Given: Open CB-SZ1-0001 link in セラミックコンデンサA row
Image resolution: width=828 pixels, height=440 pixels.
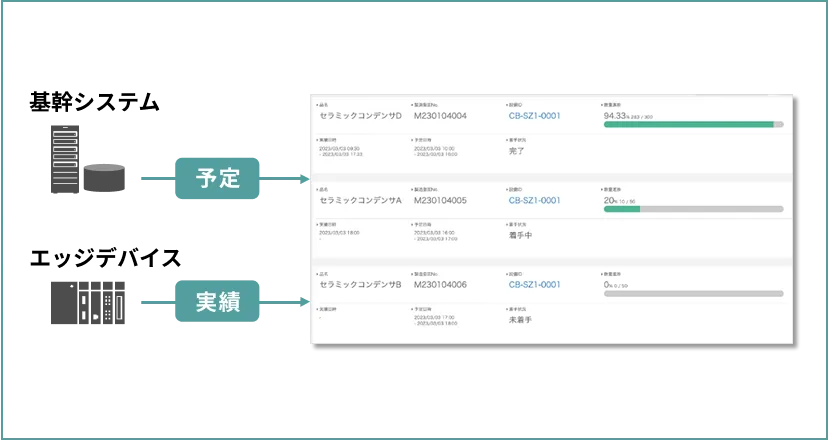Looking at the screenshot, I should [534, 201].
